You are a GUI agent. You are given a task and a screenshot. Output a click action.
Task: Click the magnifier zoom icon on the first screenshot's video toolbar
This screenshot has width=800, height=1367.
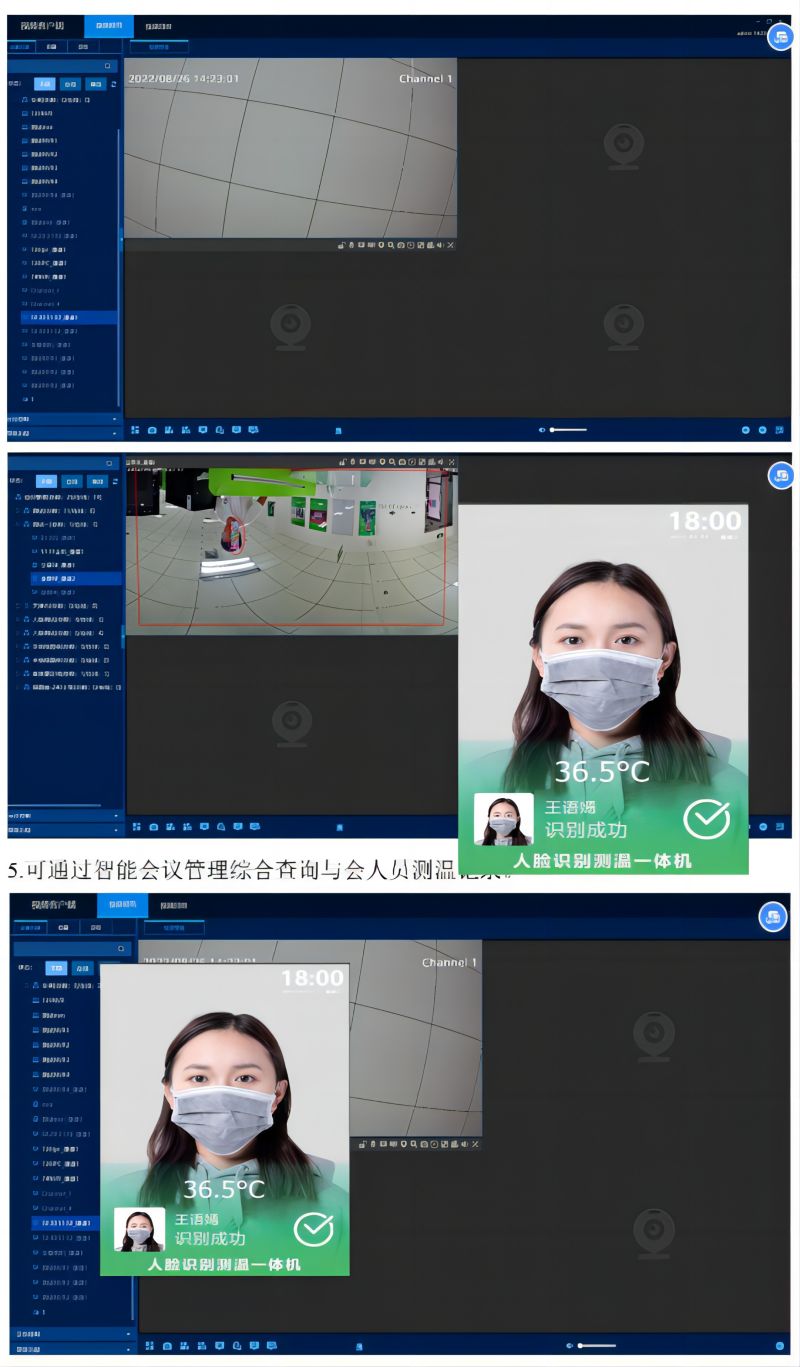tap(391, 245)
